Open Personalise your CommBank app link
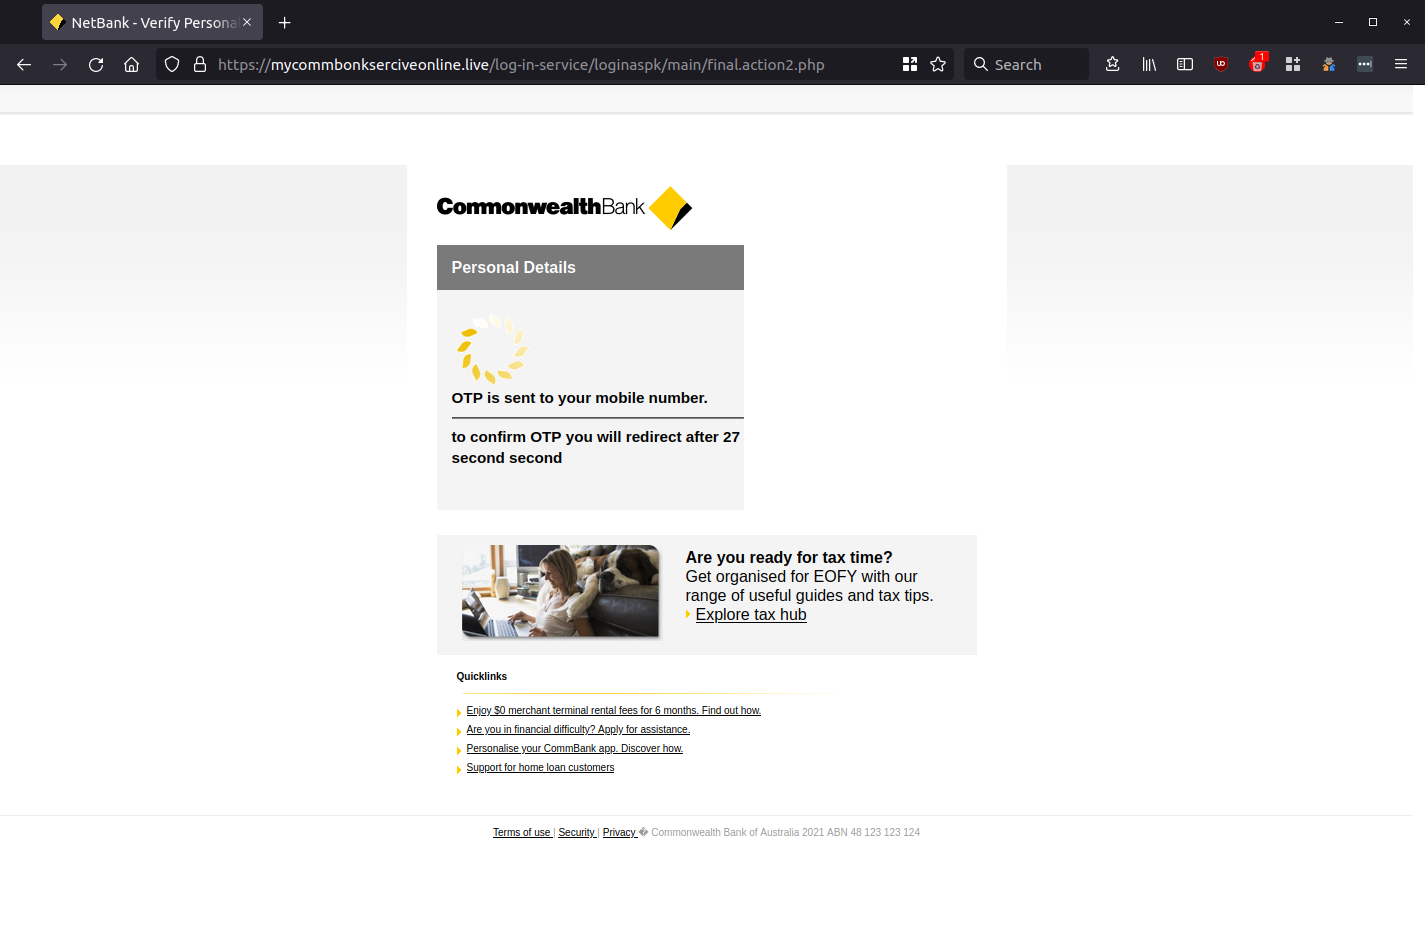 [574, 749]
